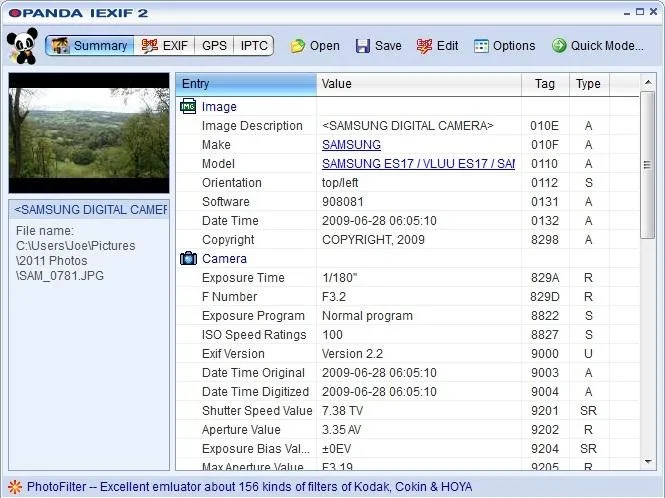This screenshot has width=665, height=498.
Task: Click the vertical scrollbar thumb
Action: pos(648,165)
